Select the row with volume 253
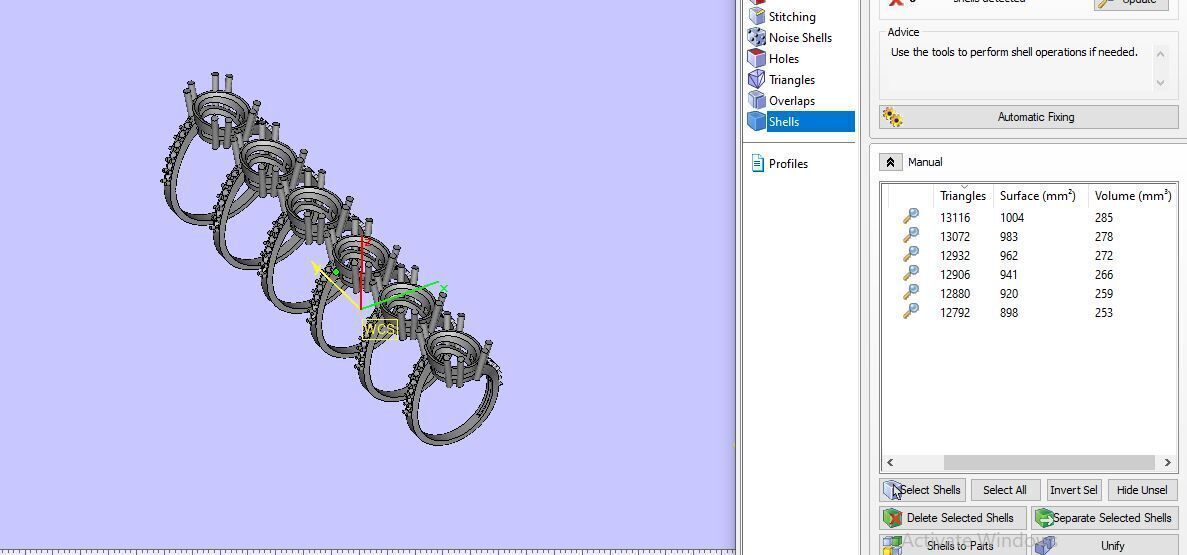The width and height of the screenshot is (1187, 555). (1029, 312)
